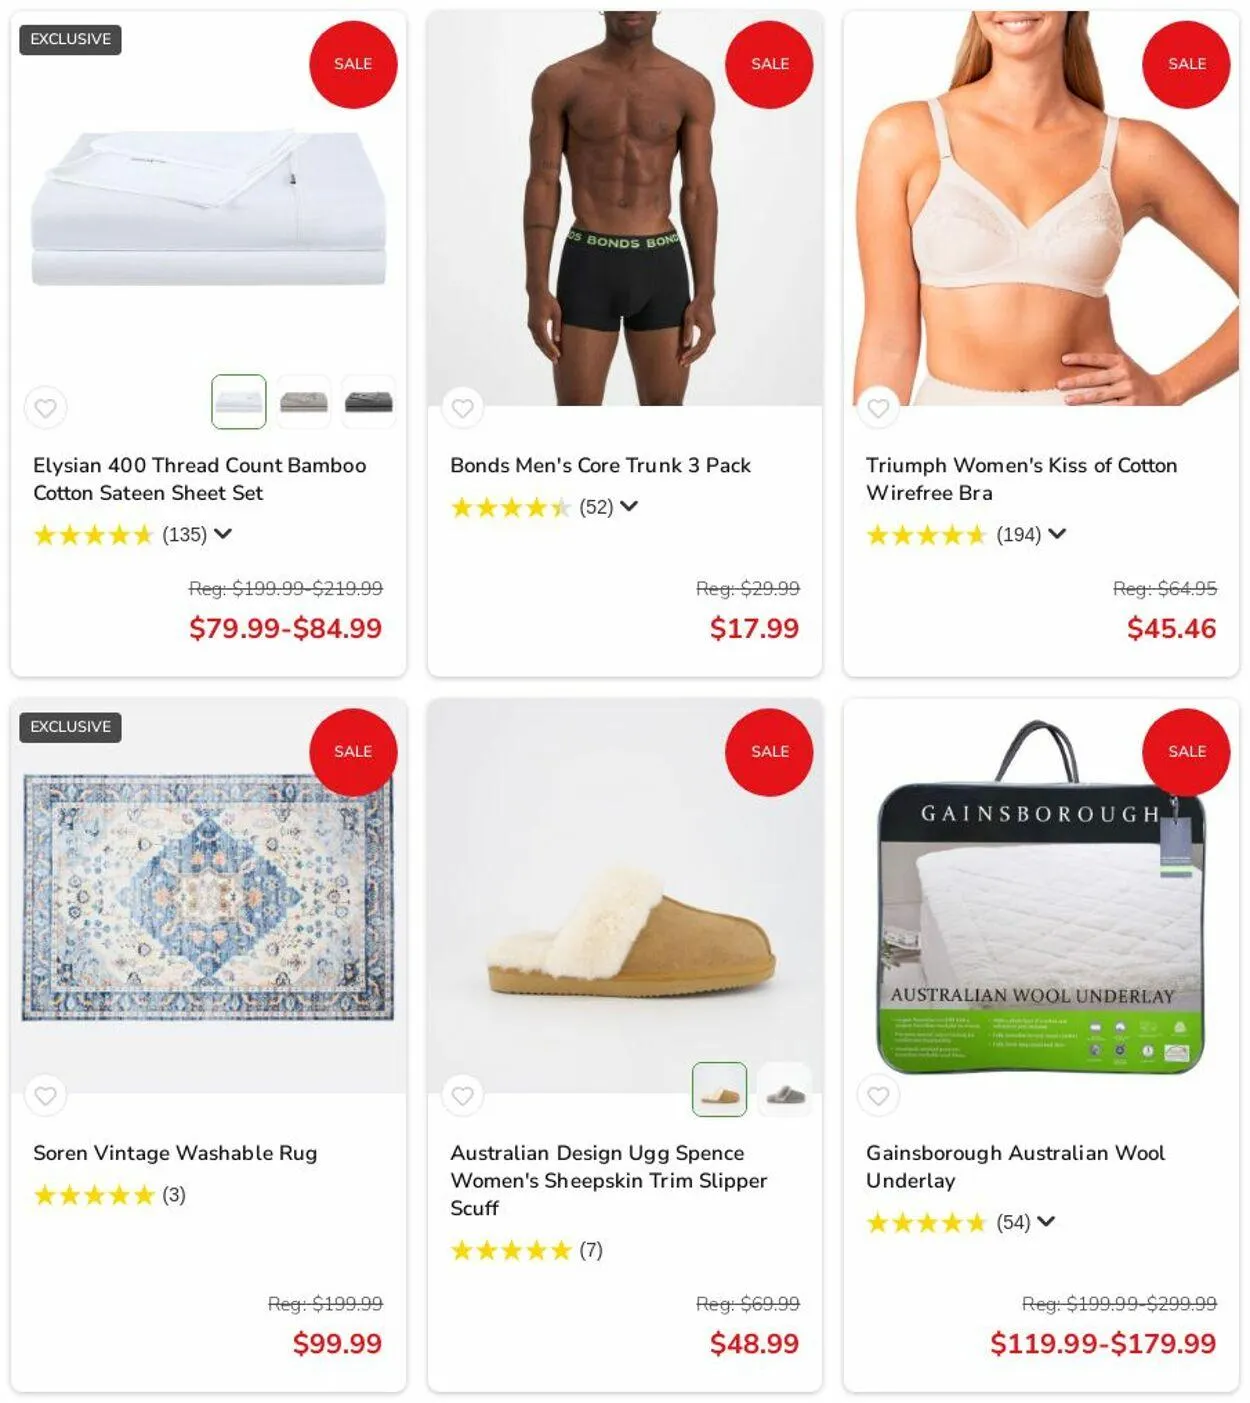
Task: Open rating chevron beside 194 Triumph reviews
Action: pos(1057,534)
